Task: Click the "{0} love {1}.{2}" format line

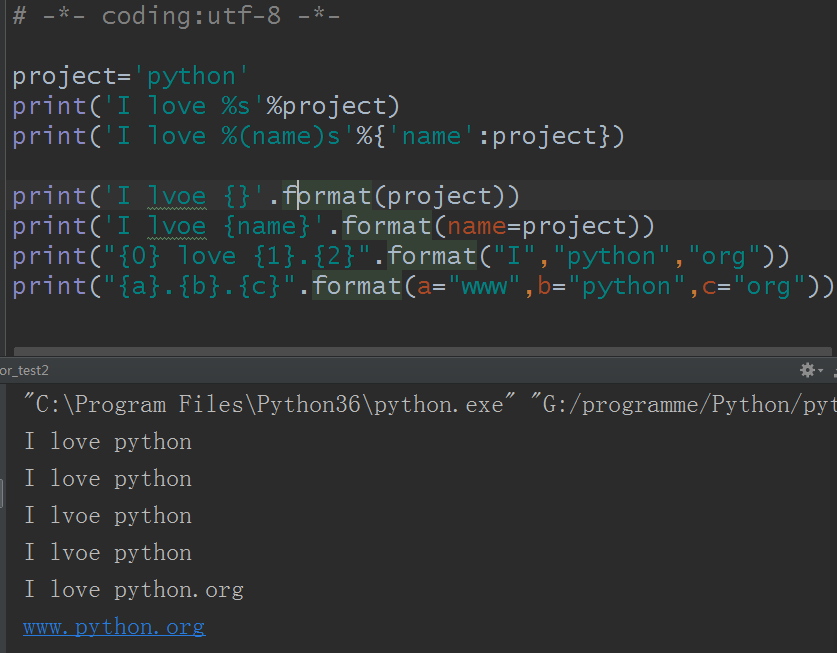Action: coord(401,256)
